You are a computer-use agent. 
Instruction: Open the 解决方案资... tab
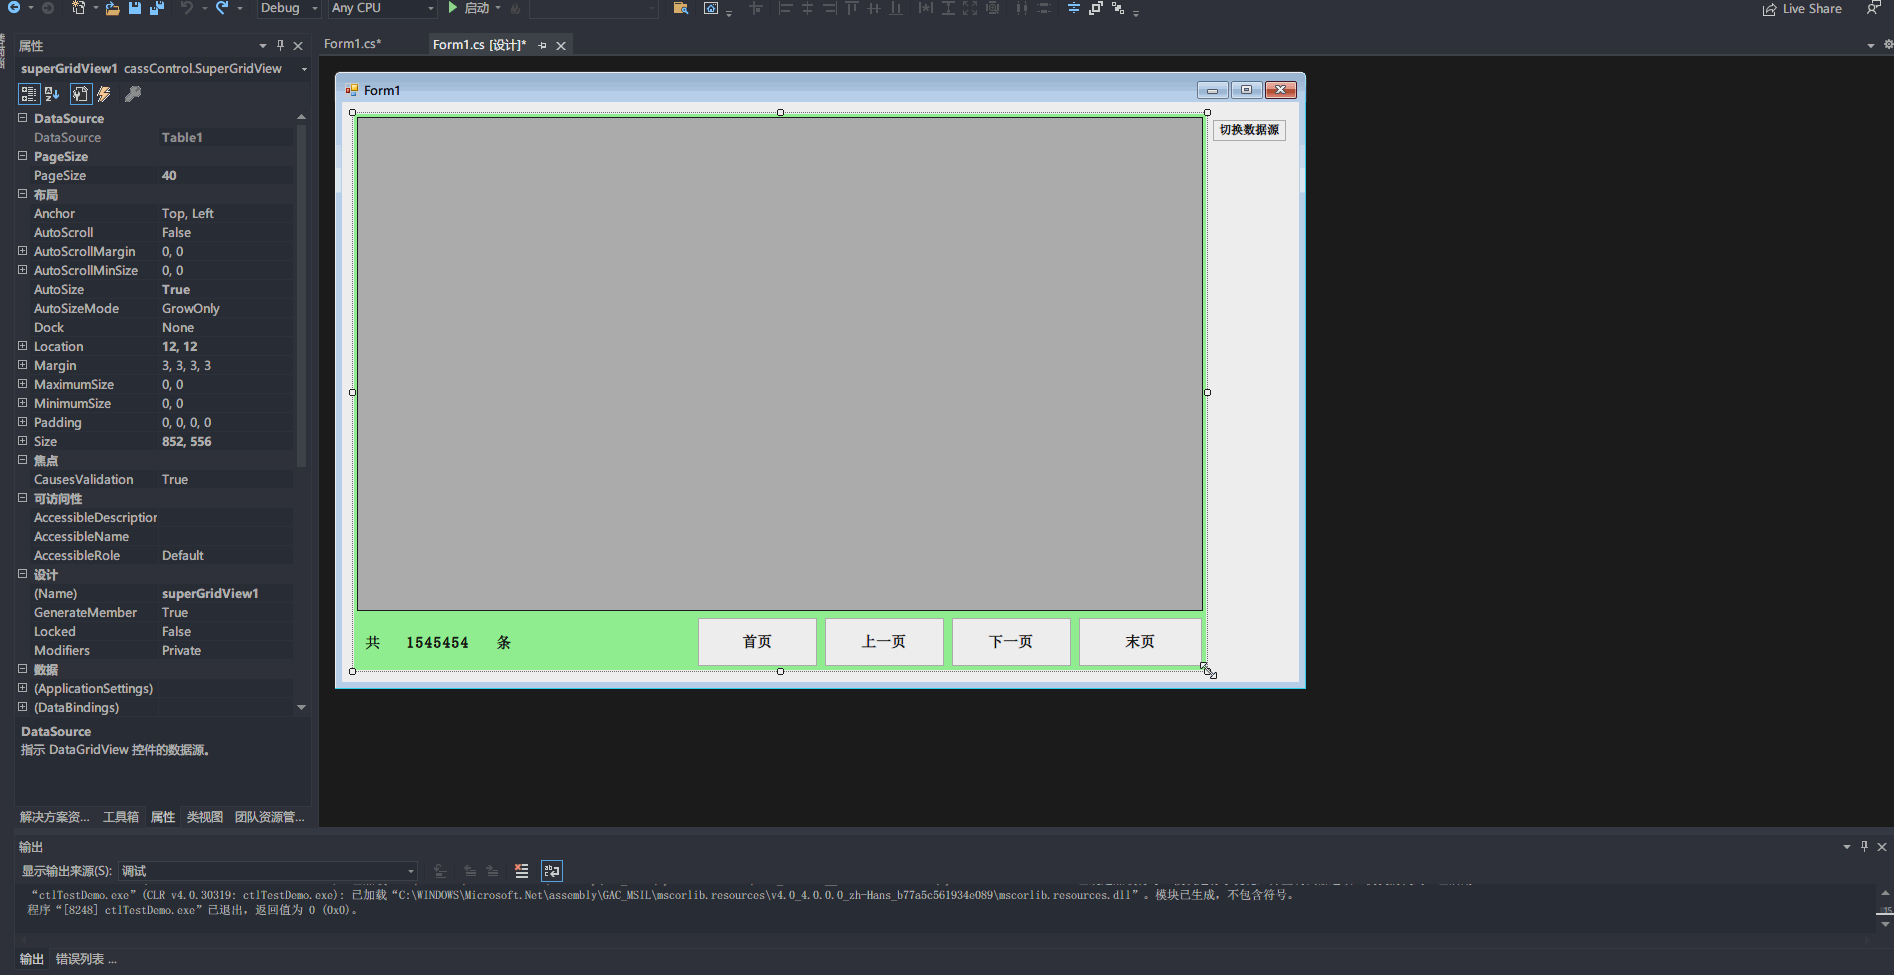pyautogui.click(x=55, y=817)
